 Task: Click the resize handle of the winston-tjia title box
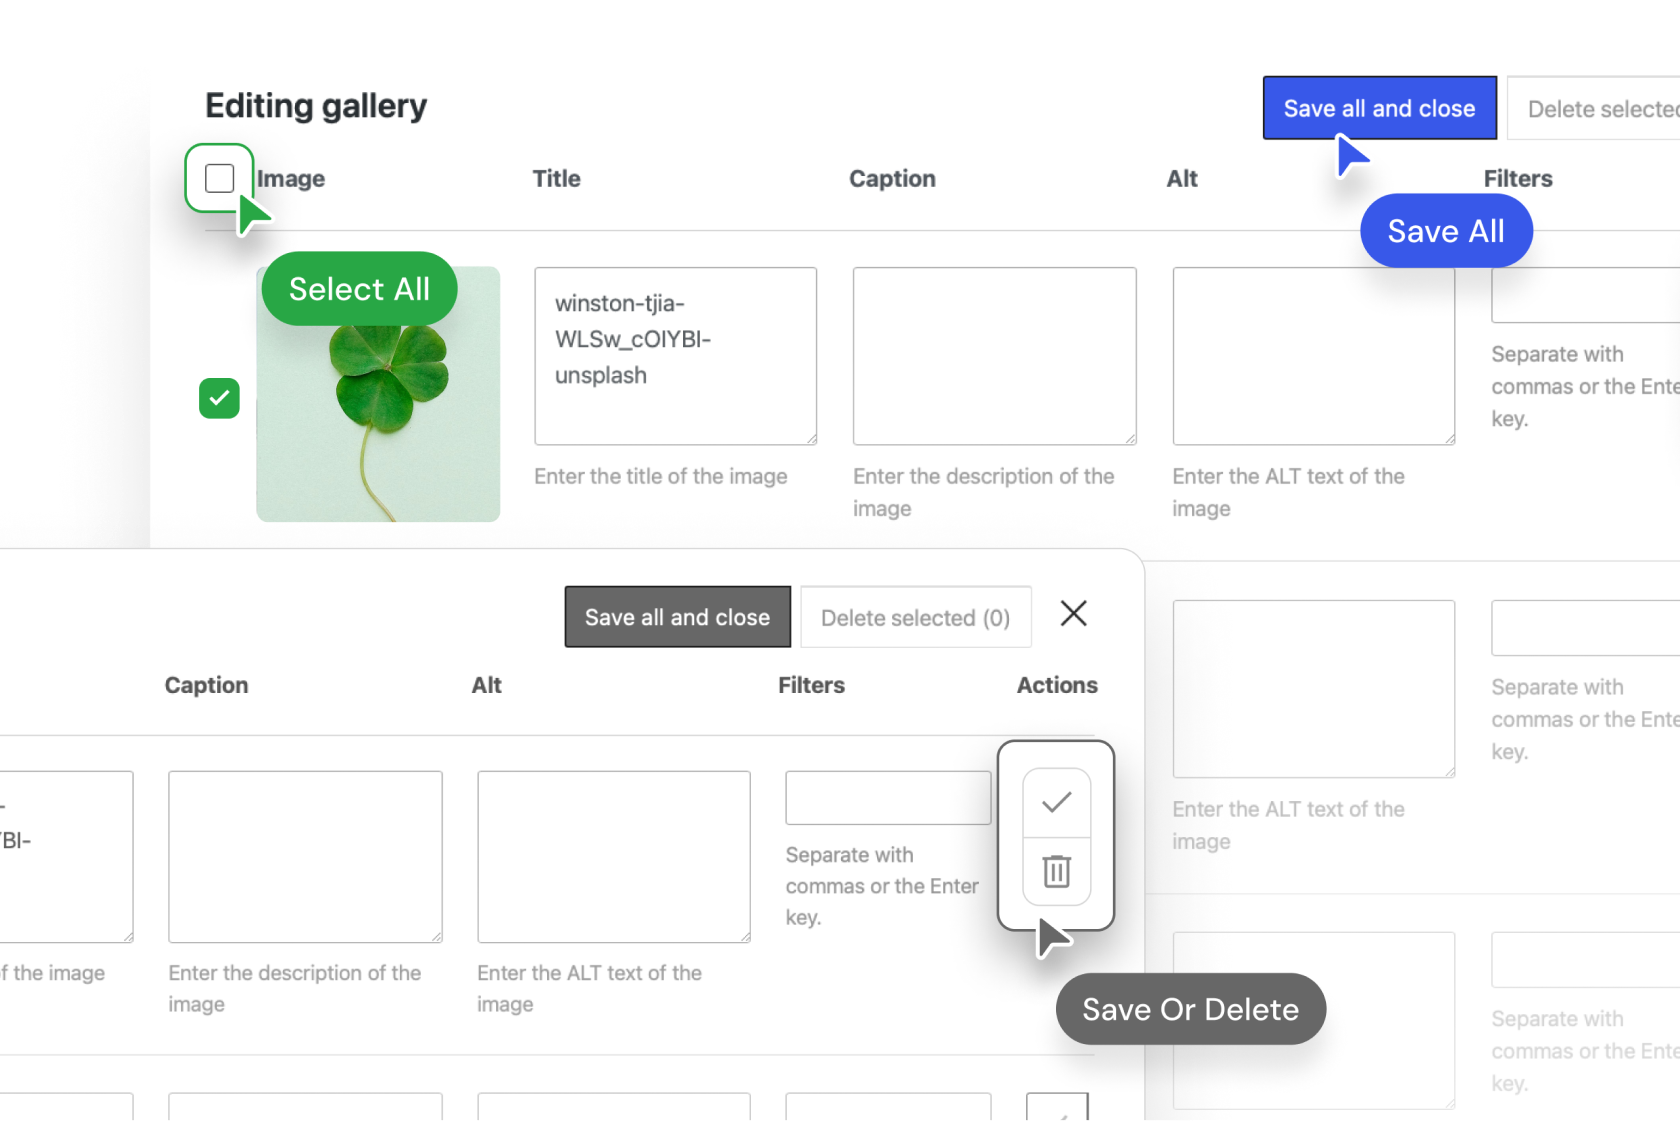(811, 439)
